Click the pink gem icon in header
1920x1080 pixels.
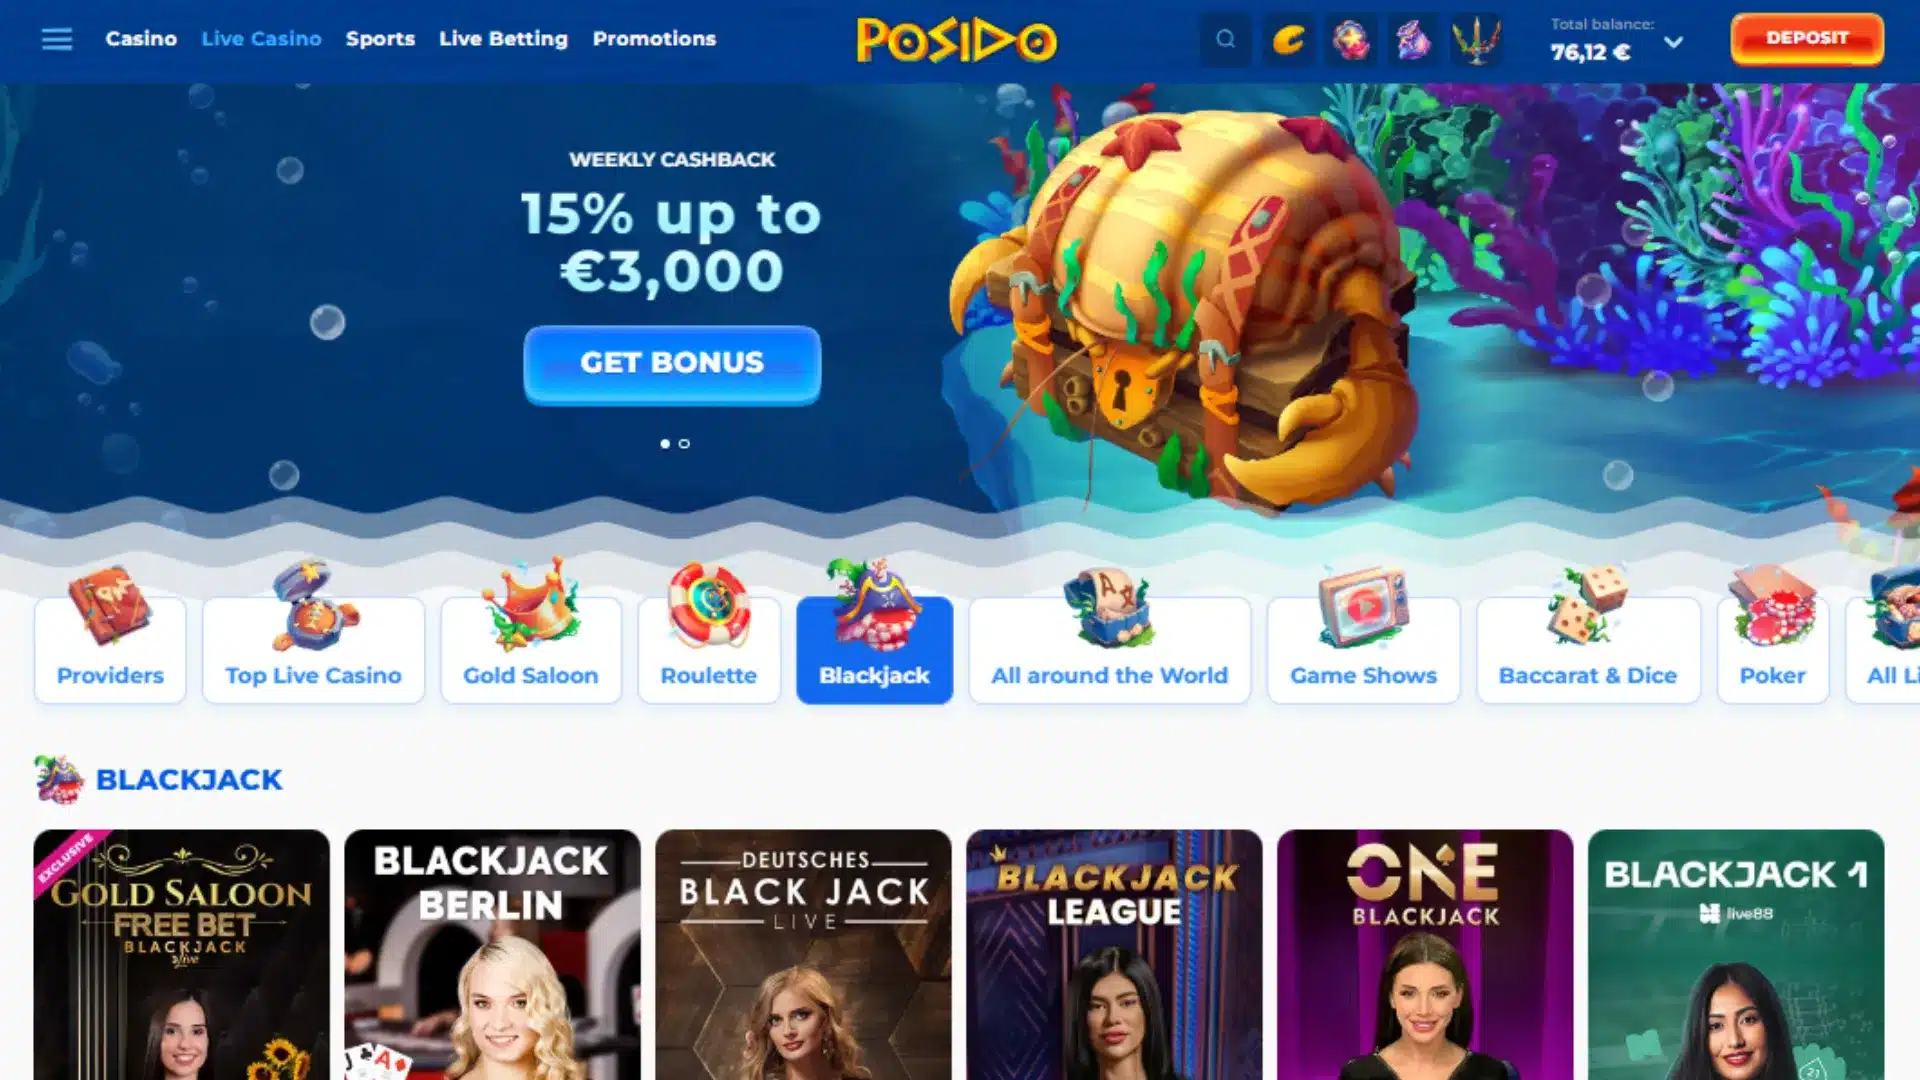[x=1351, y=40]
